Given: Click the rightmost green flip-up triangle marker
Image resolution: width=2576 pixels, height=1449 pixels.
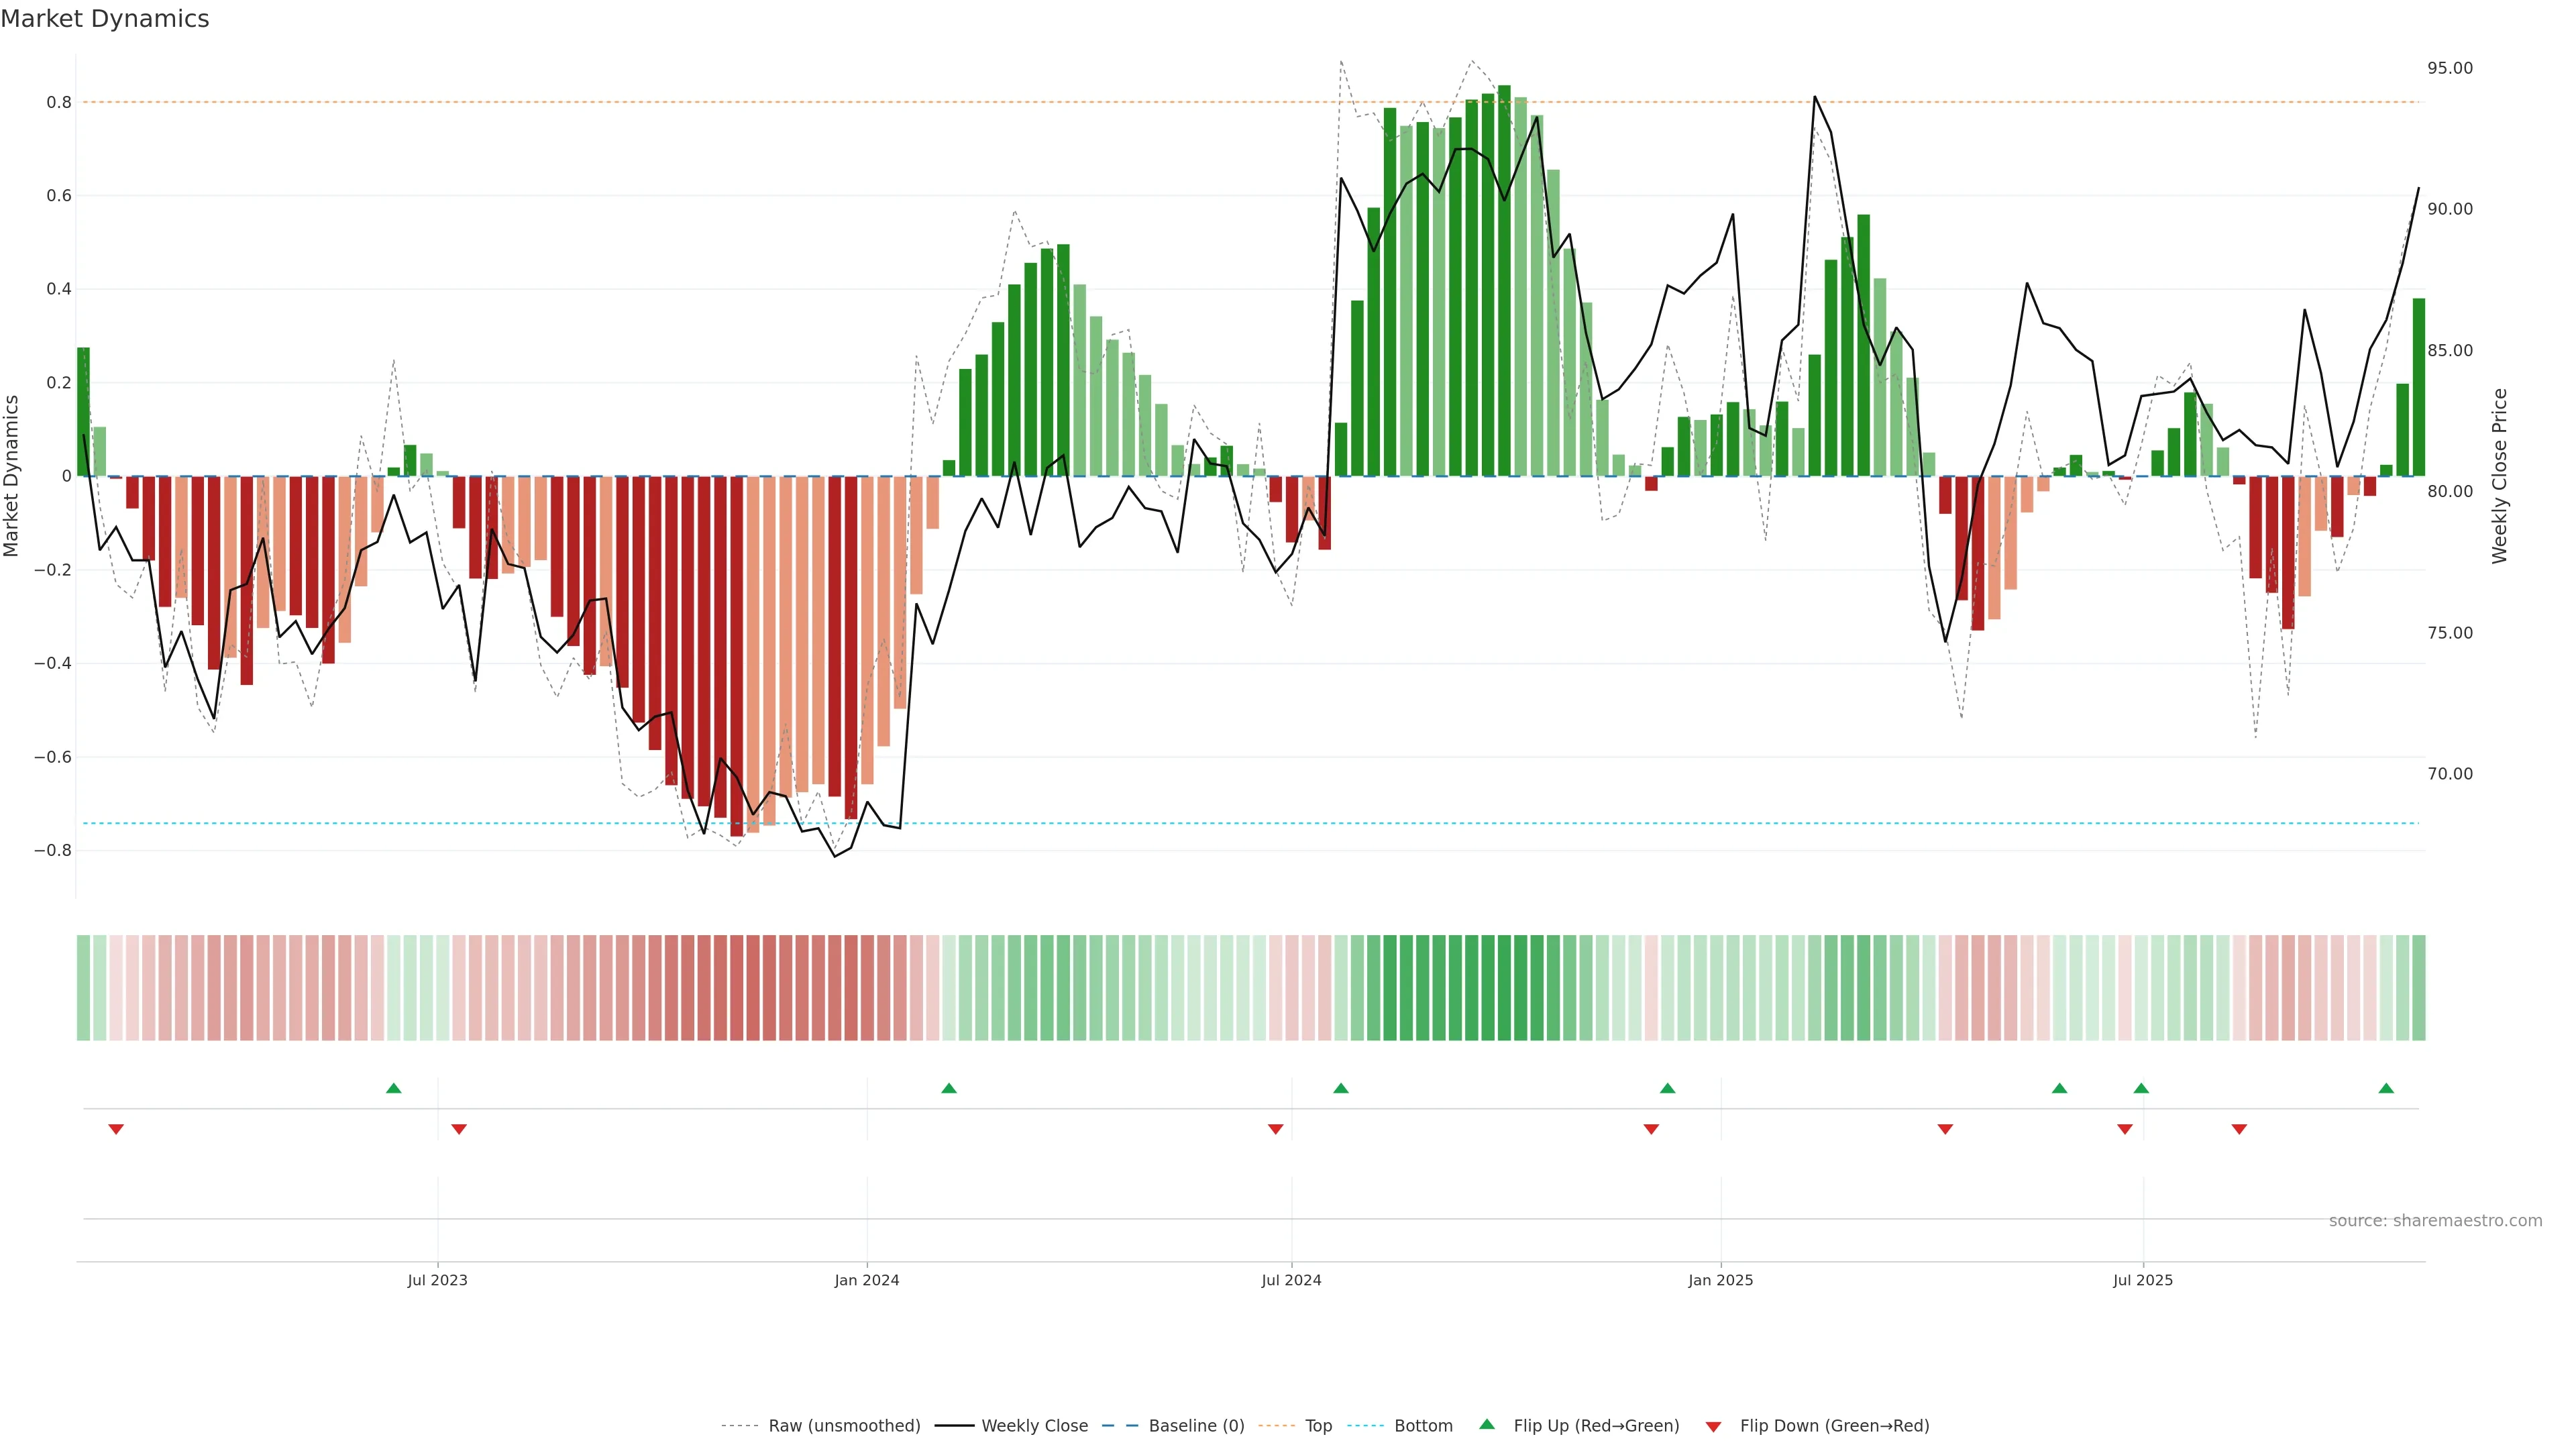Looking at the screenshot, I should [2386, 1088].
